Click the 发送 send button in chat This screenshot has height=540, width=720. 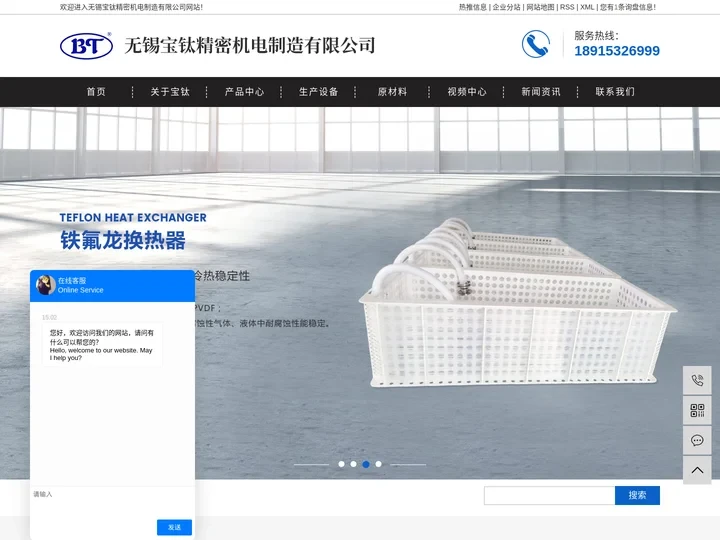click(174, 527)
